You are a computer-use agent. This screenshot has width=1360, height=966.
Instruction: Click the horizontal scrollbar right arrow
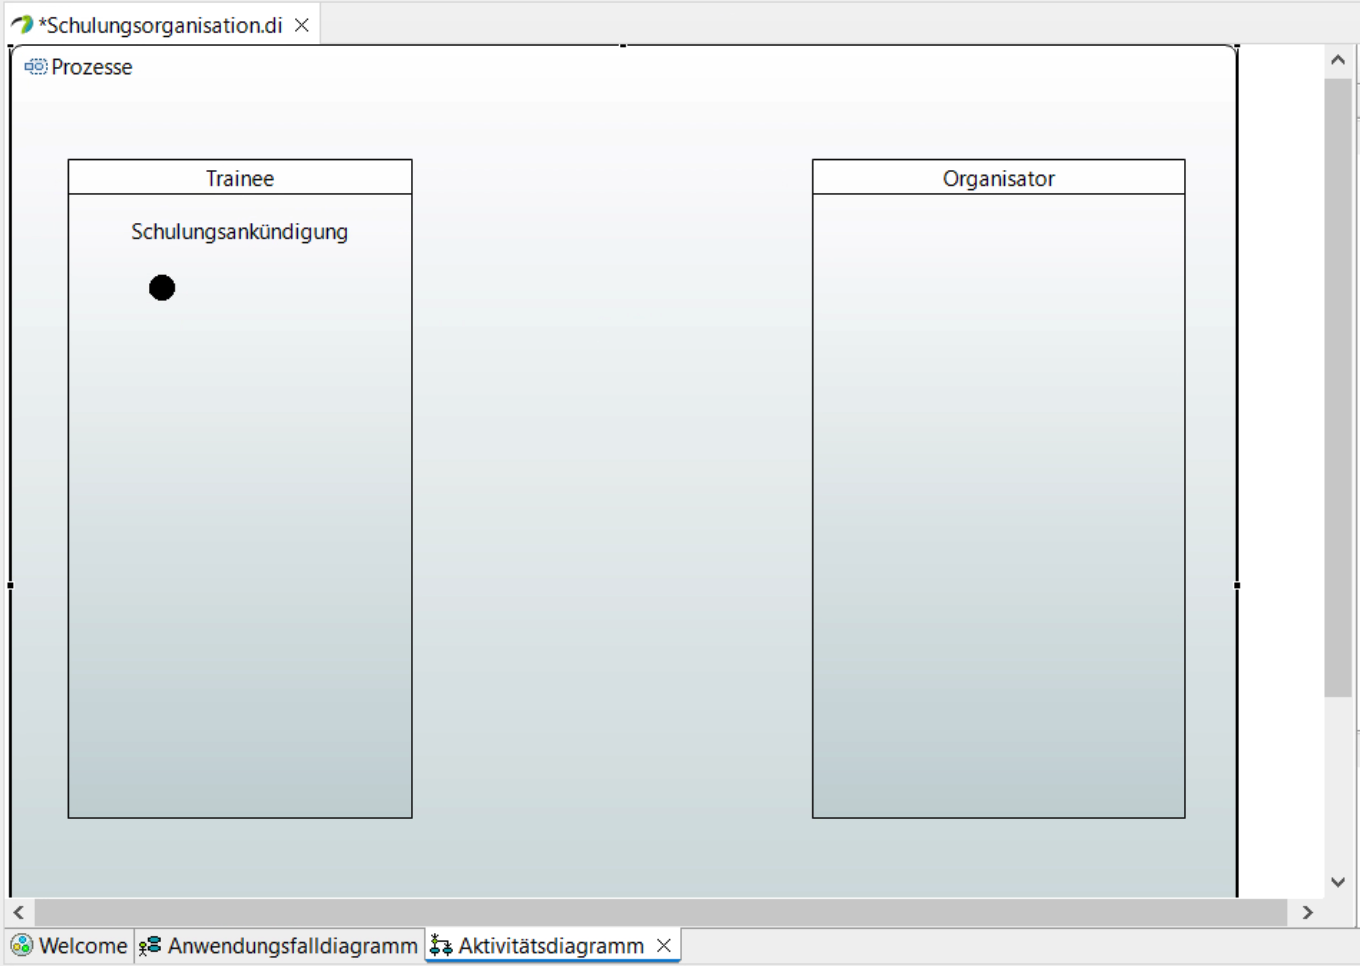point(1307,912)
